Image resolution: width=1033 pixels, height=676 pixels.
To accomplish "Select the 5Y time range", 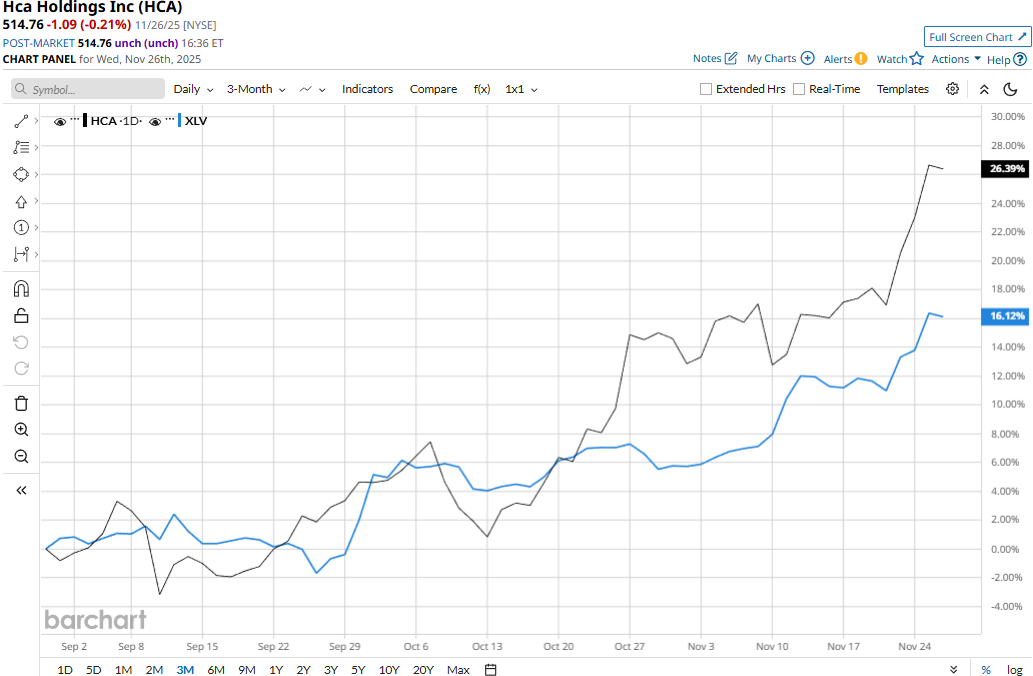I will click(358, 669).
